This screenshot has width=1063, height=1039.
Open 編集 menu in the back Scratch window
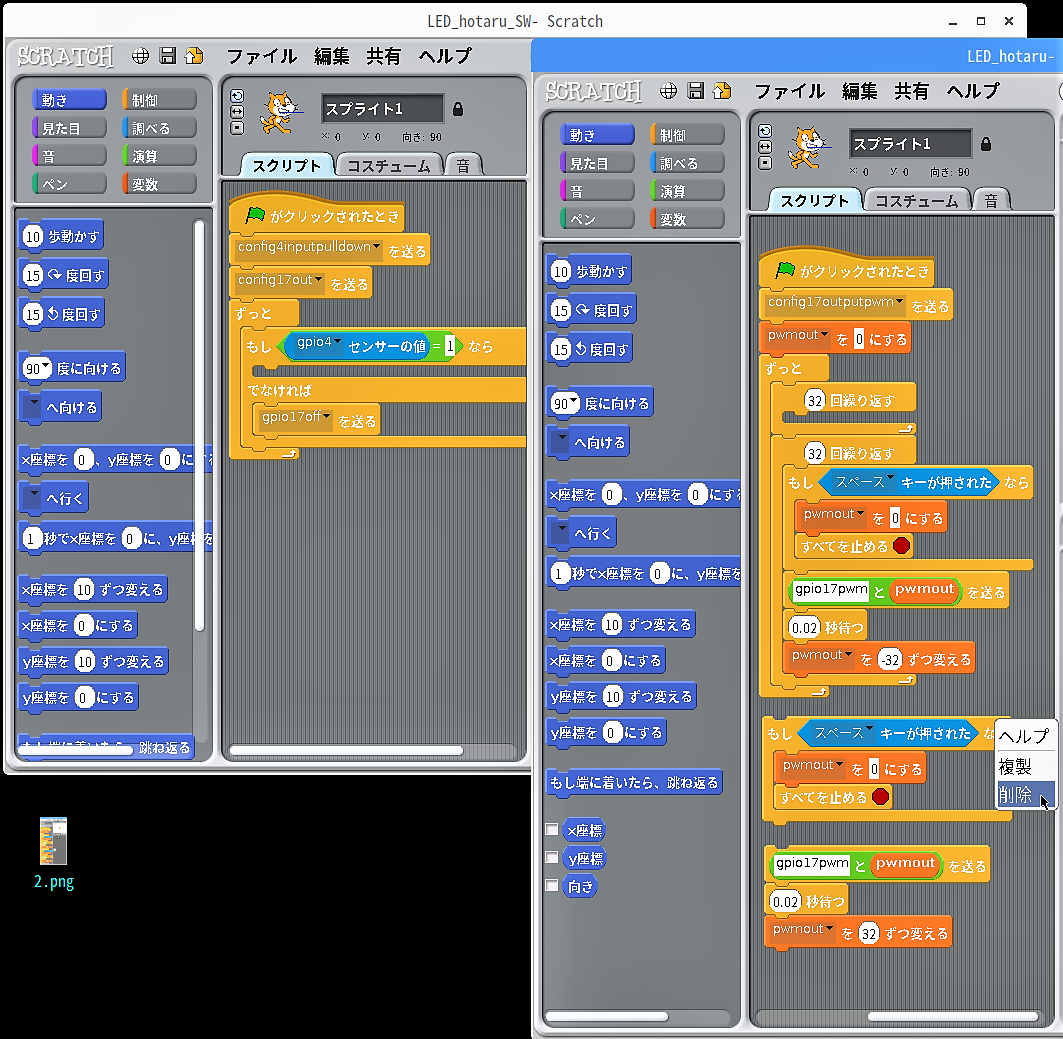click(332, 56)
